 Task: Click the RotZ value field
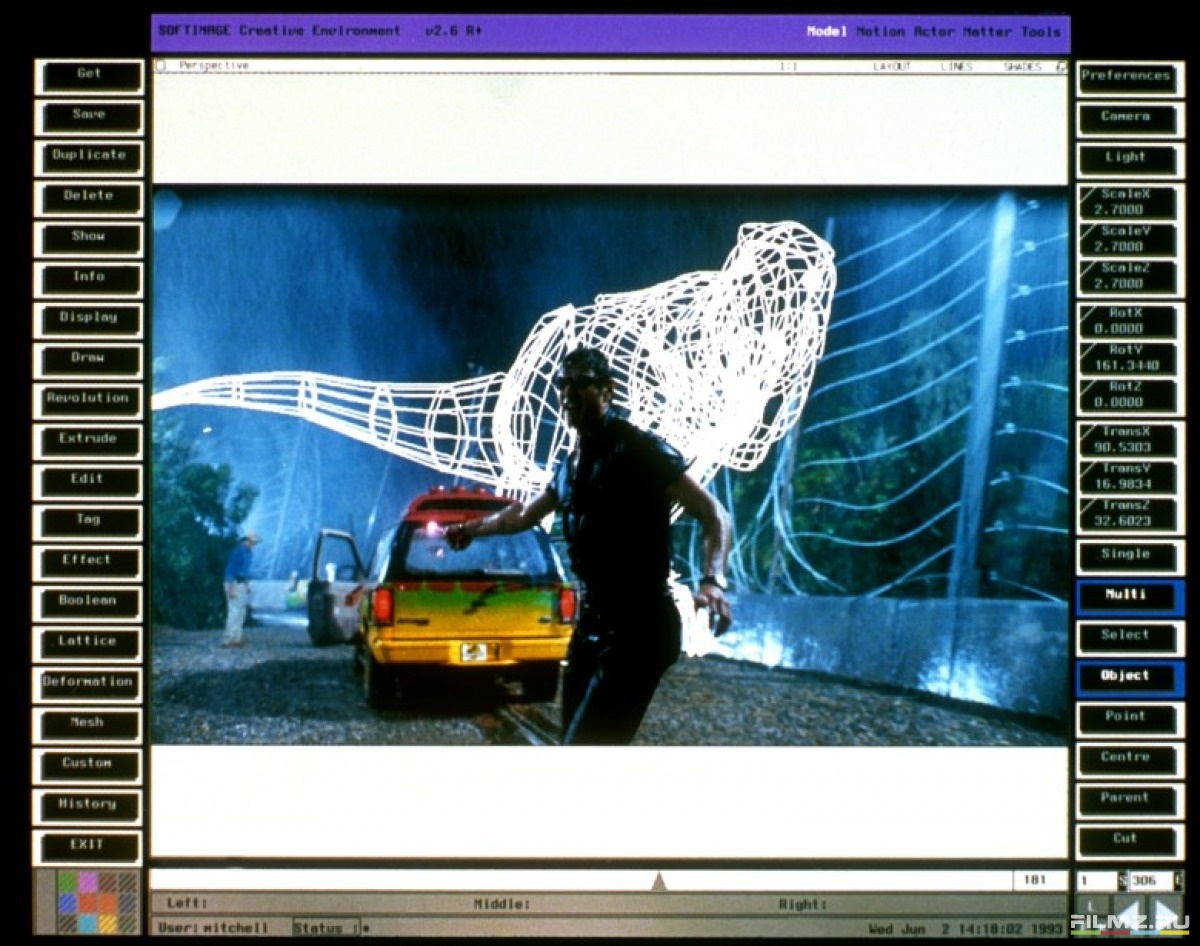[1130, 395]
